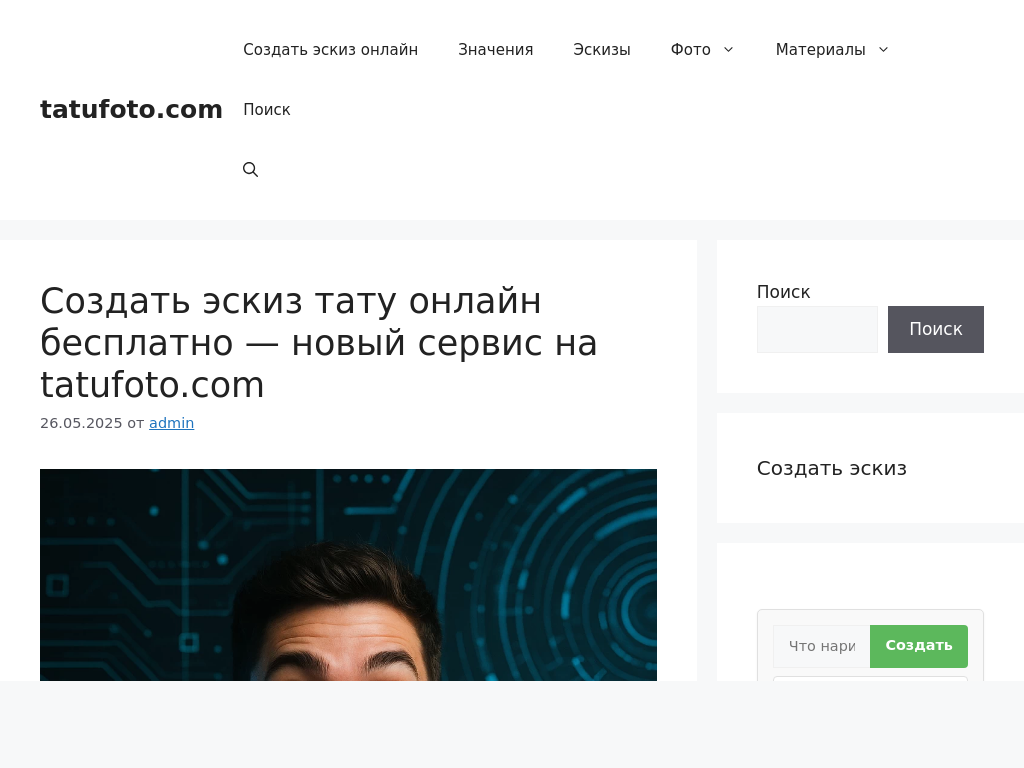Click the Поиск label above search field

[783, 292]
